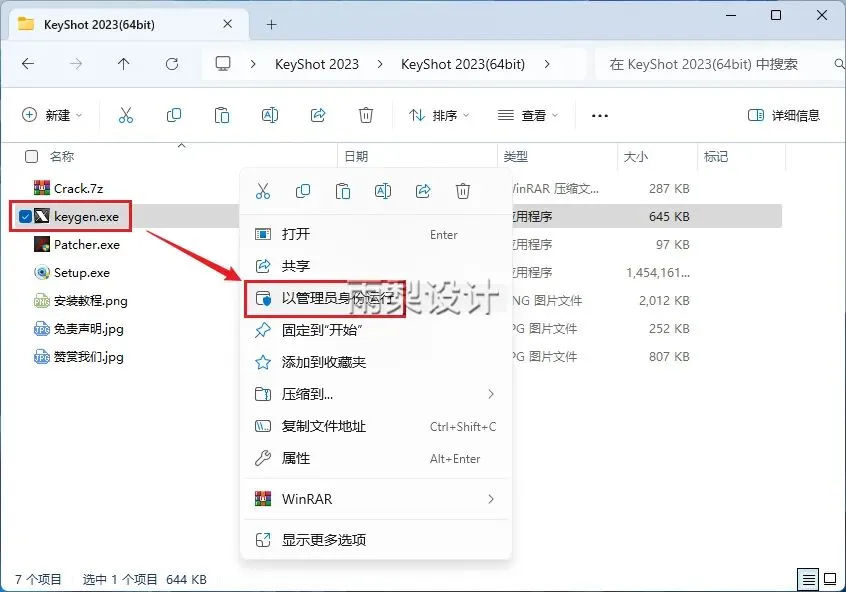Choose 以管理员身份运行
Viewport: 846px width, 592px height.
(x=376, y=298)
